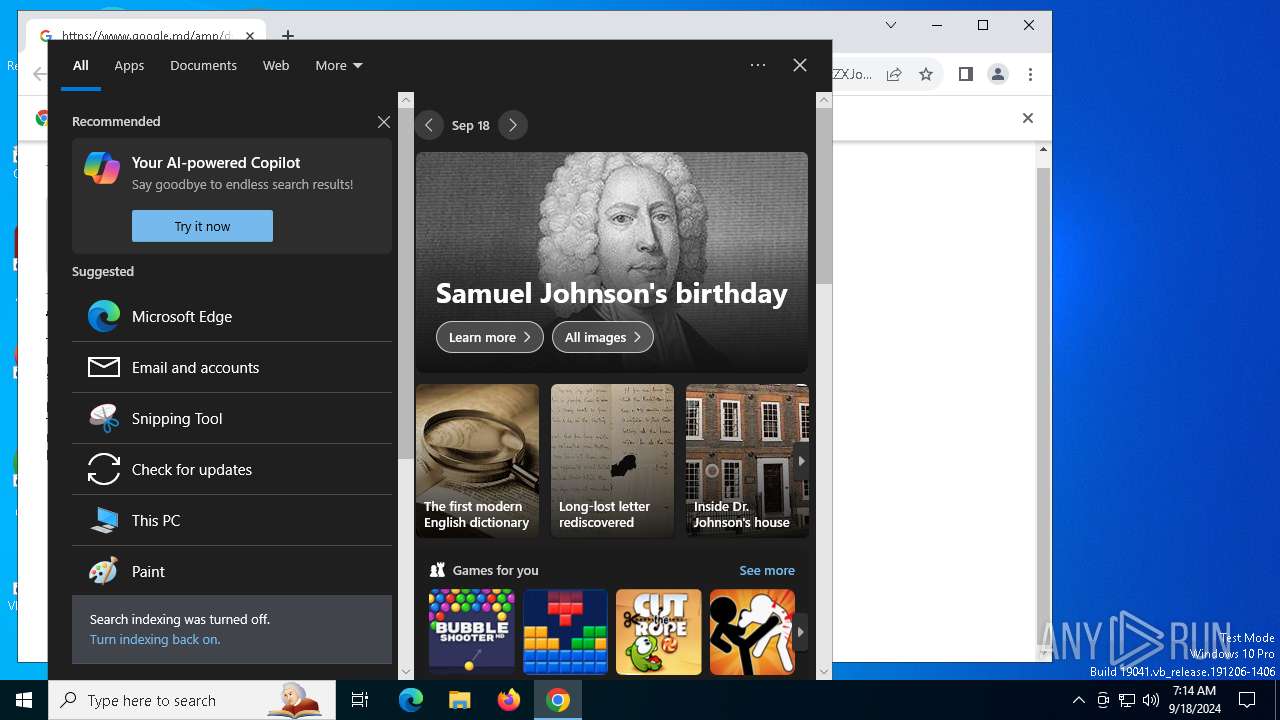This screenshot has width=1280, height=720.
Task: Bookmark the page with Chrome star
Action: pyautogui.click(x=926, y=74)
